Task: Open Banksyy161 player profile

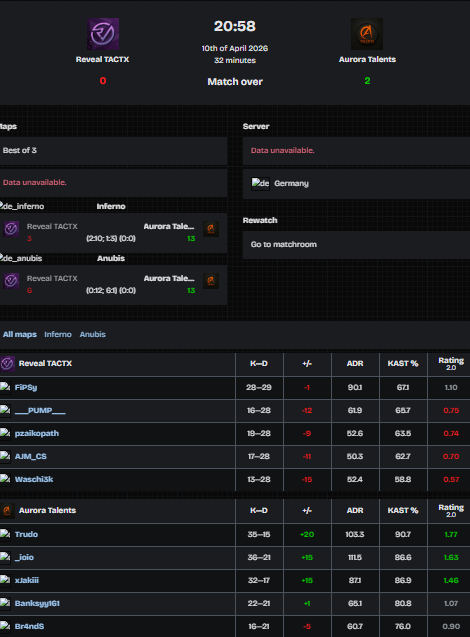Action: [37, 603]
